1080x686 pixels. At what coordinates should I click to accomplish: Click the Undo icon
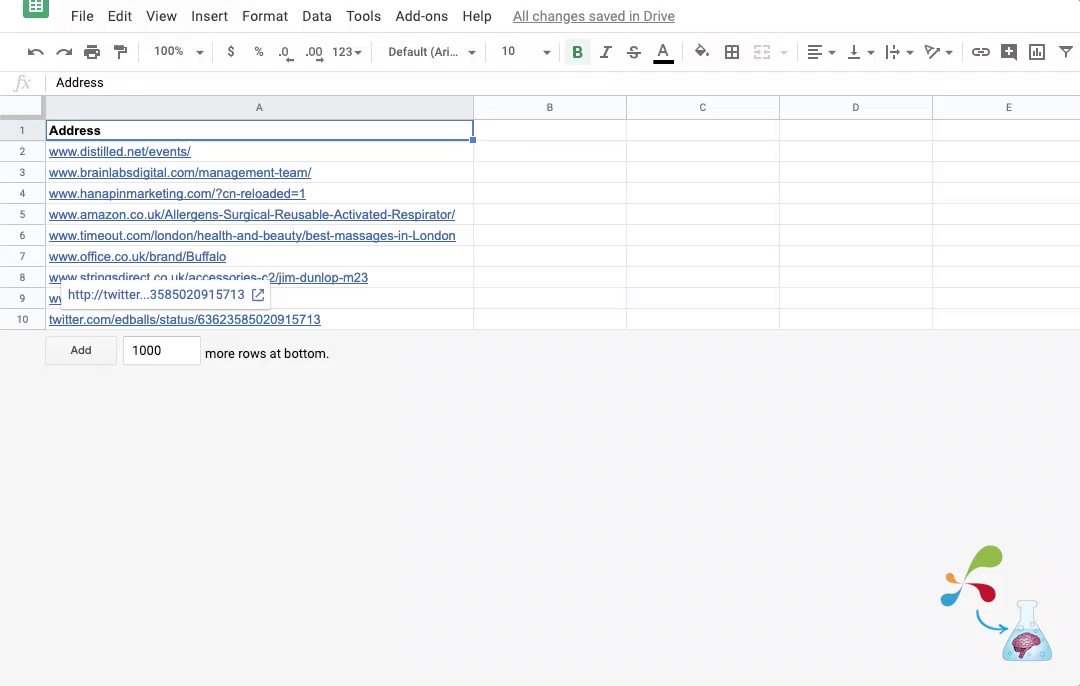(35, 52)
